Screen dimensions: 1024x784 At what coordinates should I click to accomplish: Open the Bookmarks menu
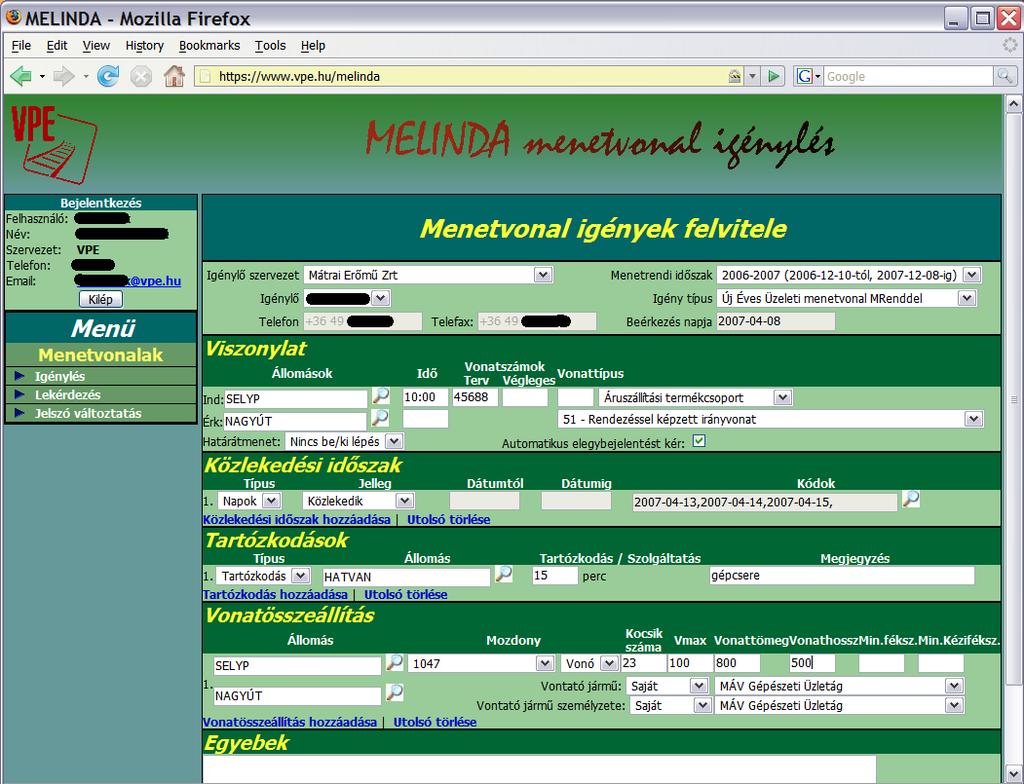click(210, 46)
